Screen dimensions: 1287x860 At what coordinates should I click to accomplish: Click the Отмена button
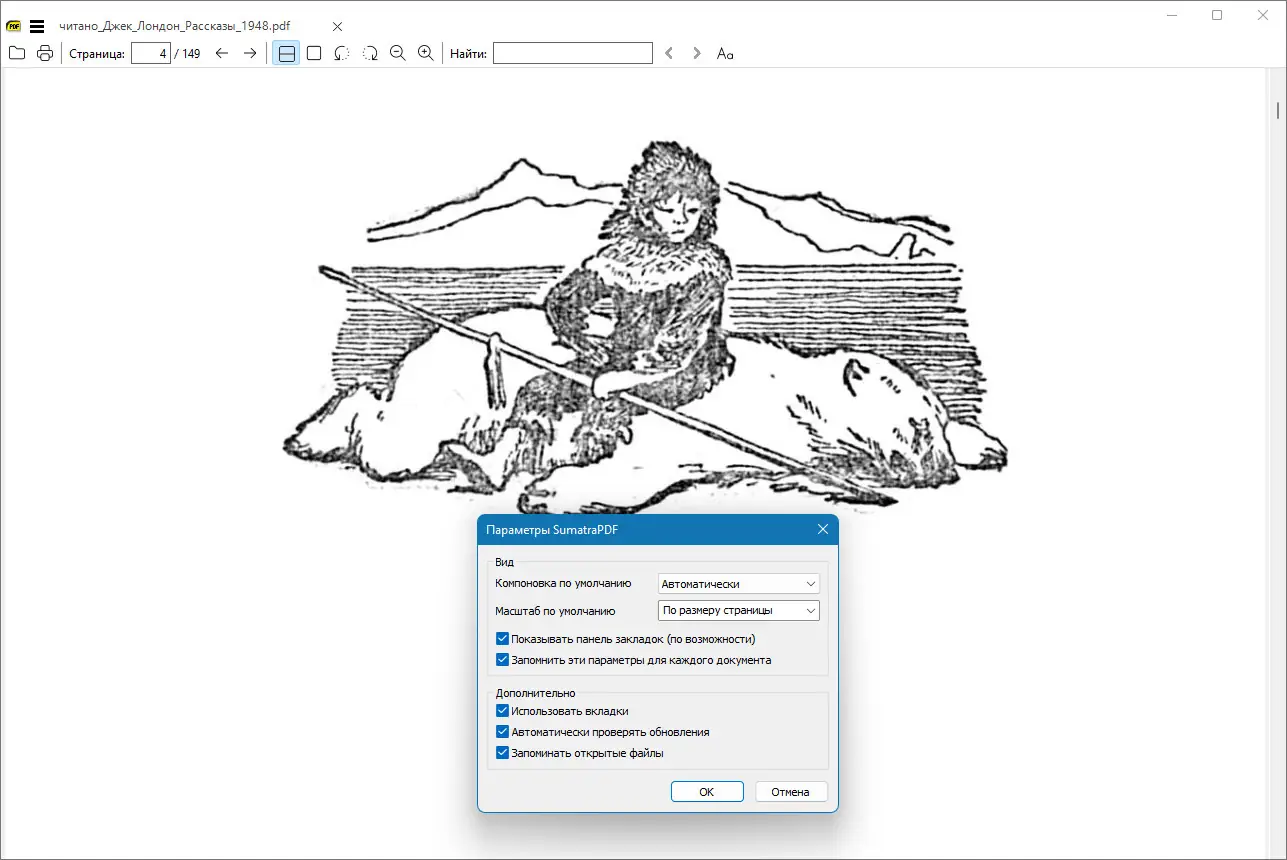tap(791, 792)
